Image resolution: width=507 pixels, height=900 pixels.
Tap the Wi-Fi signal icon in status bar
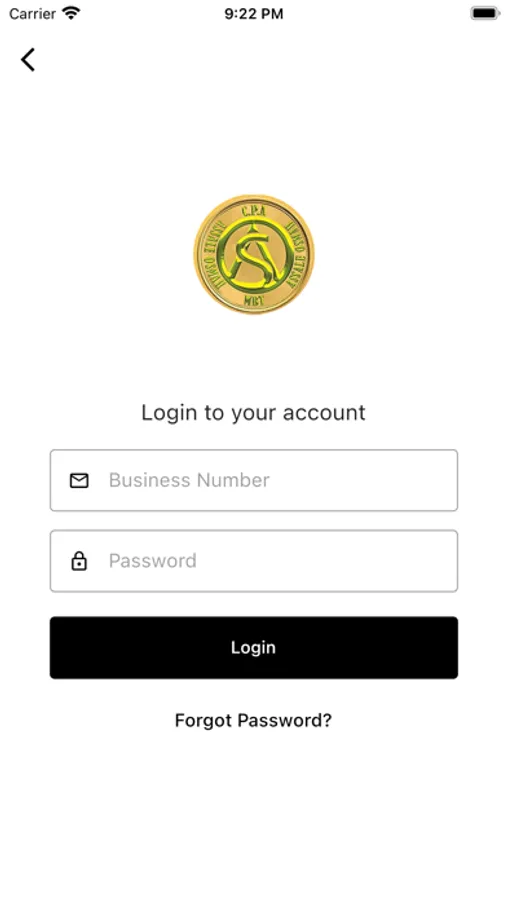tap(71, 13)
